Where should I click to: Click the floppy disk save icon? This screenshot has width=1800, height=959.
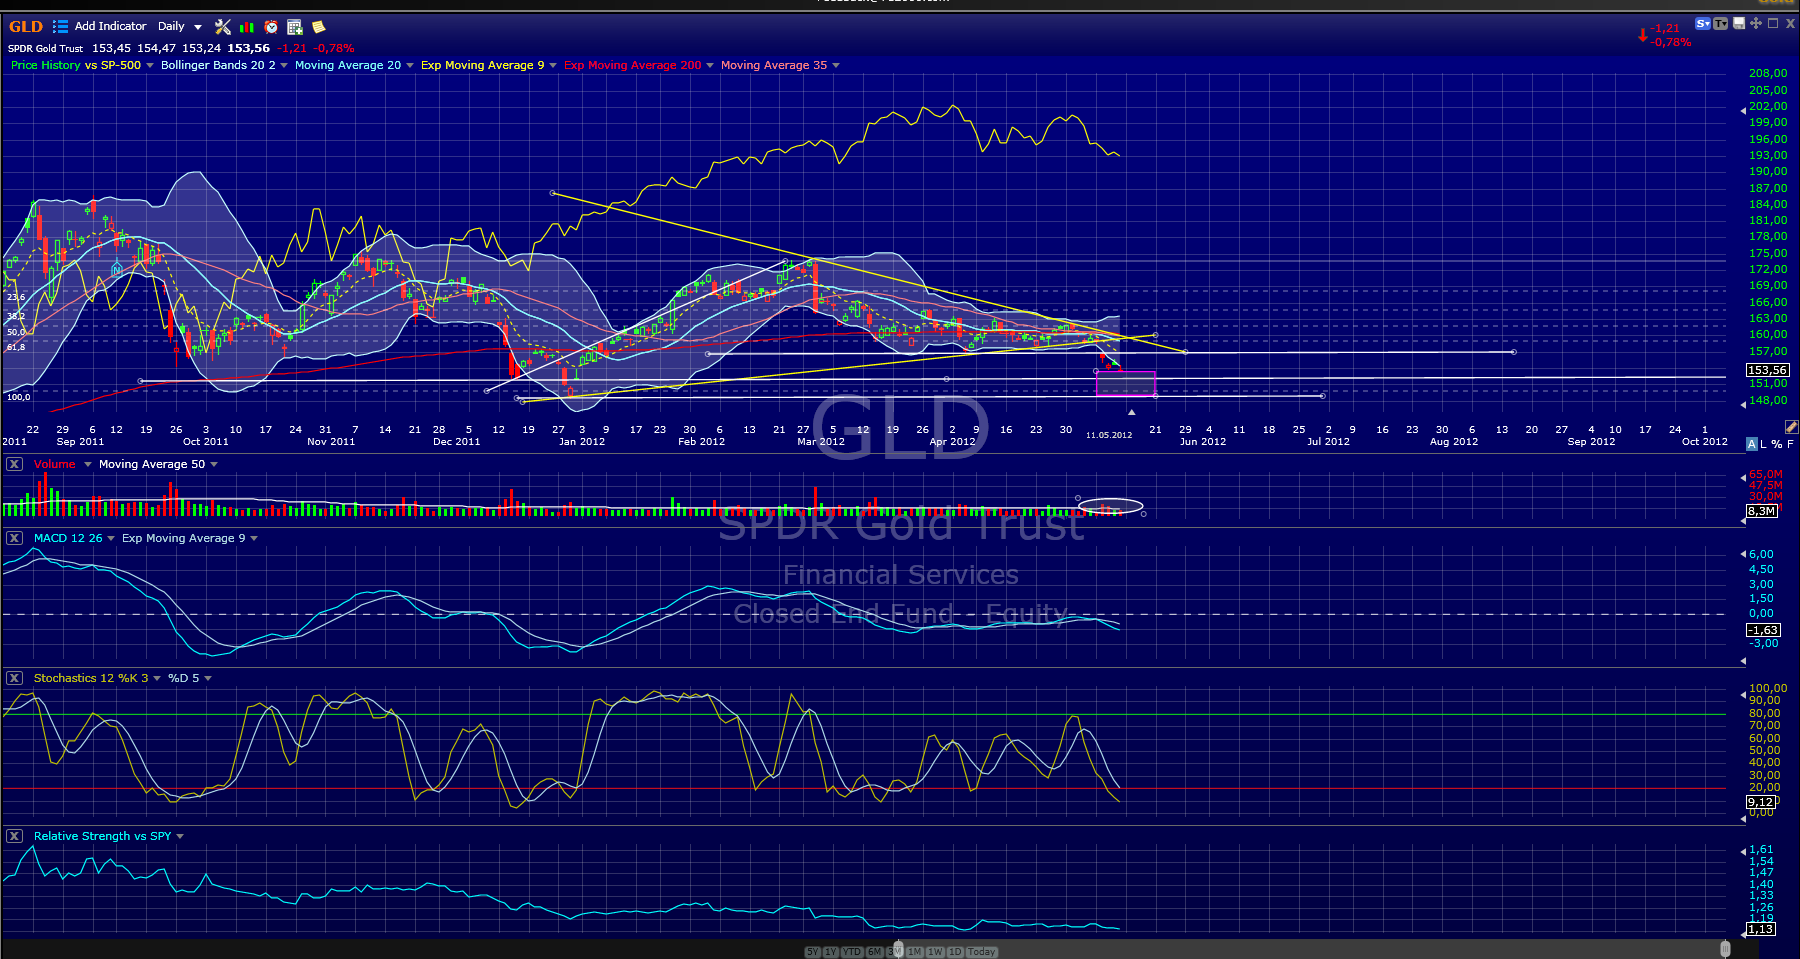click(x=1739, y=23)
